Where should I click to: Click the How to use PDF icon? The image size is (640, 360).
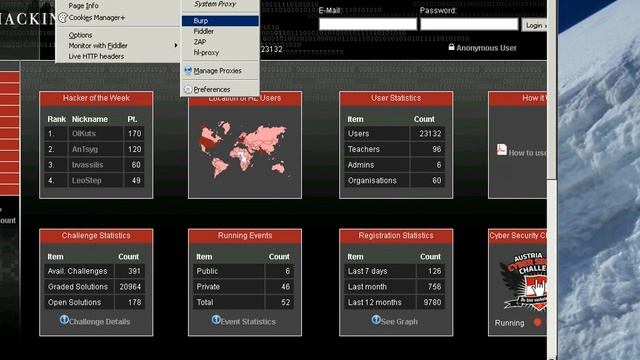pos(501,149)
